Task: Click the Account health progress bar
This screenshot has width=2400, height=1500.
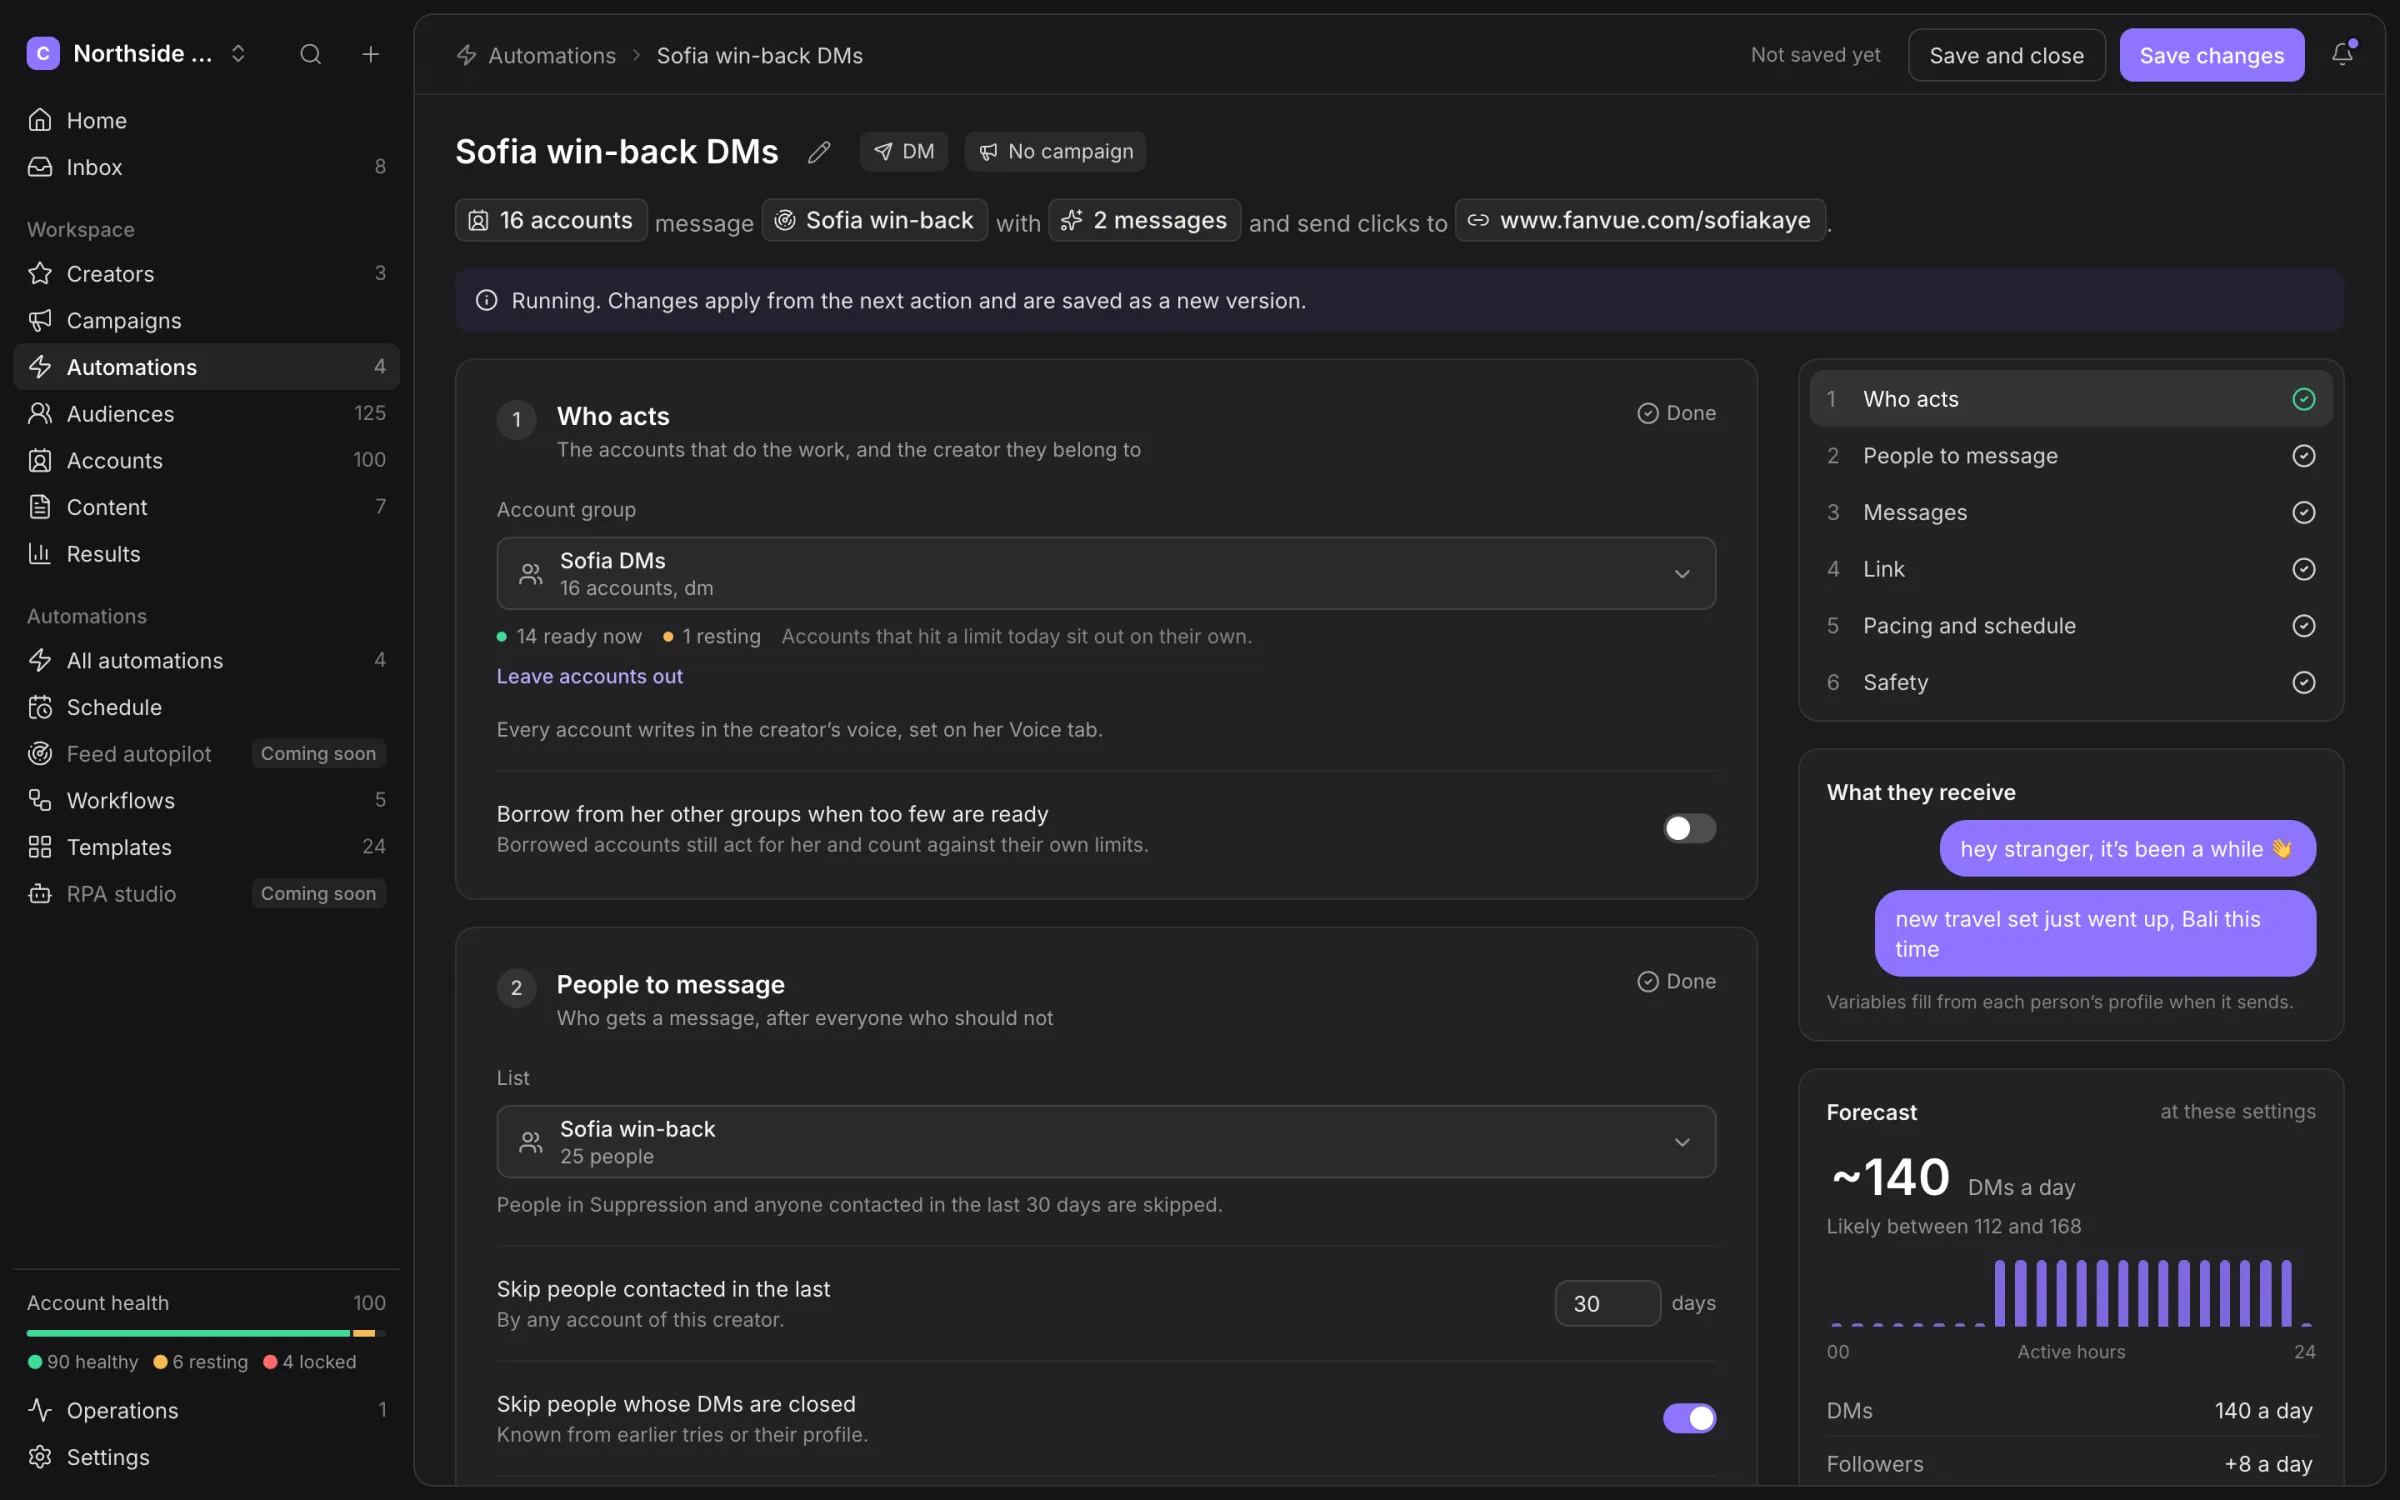Action: point(206,1333)
